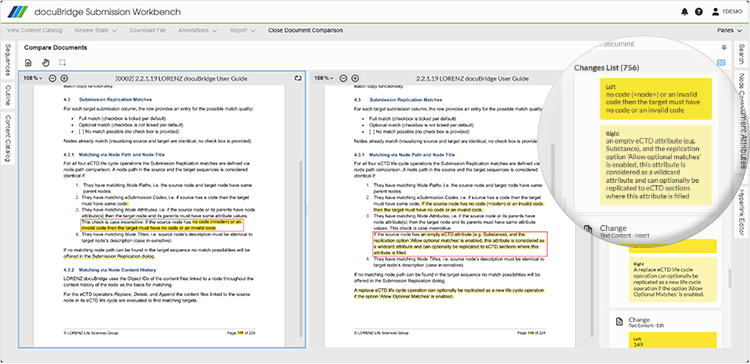The image size is (750, 364).
Task: Click the sync scrolling icon in left document header
Action: point(298,78)
